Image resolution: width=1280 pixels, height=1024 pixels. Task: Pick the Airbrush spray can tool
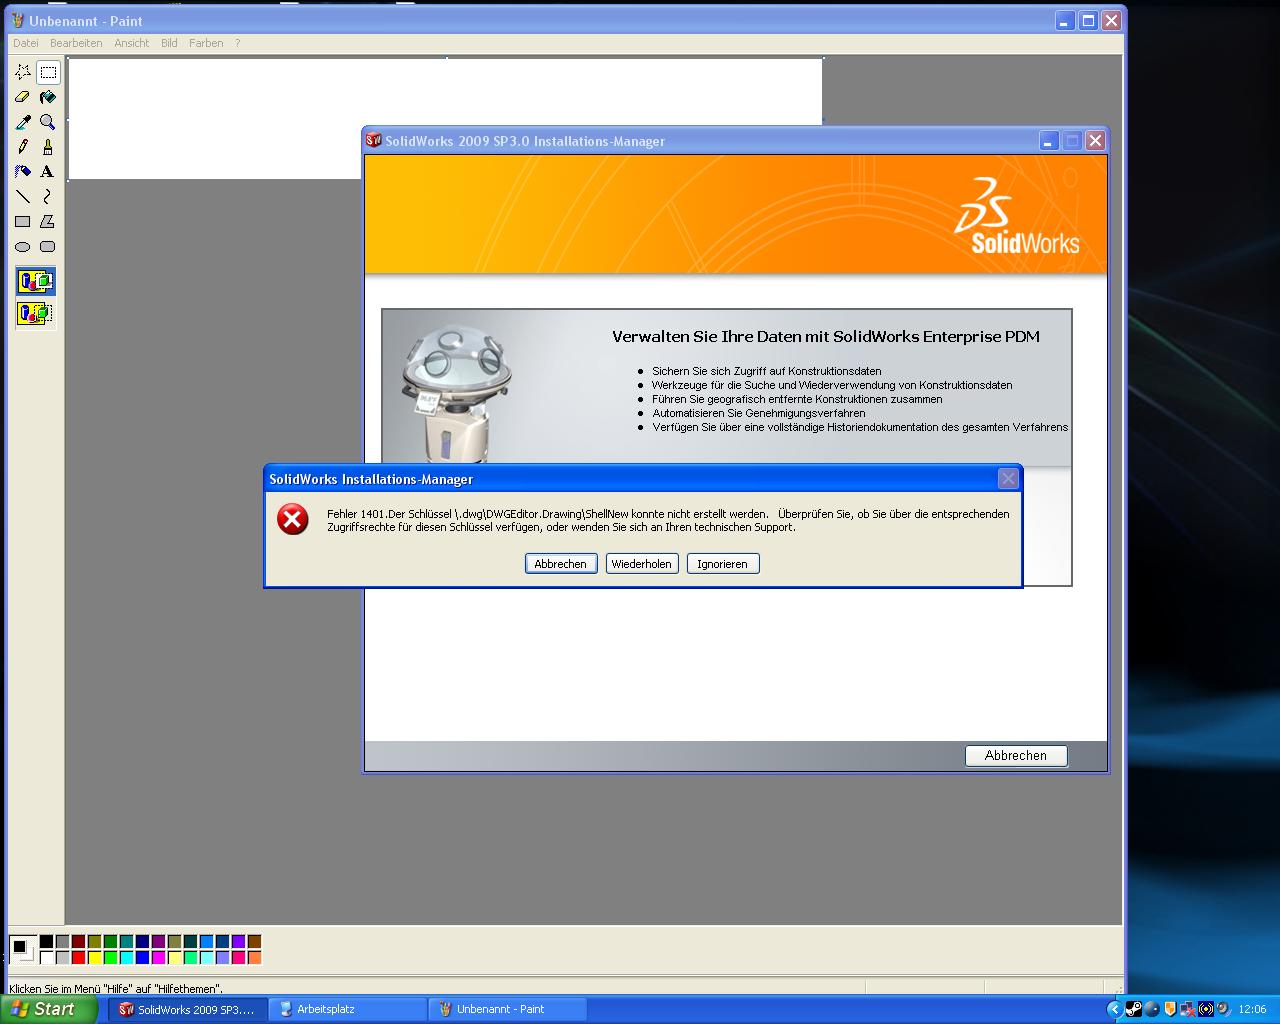coord(23,172)
